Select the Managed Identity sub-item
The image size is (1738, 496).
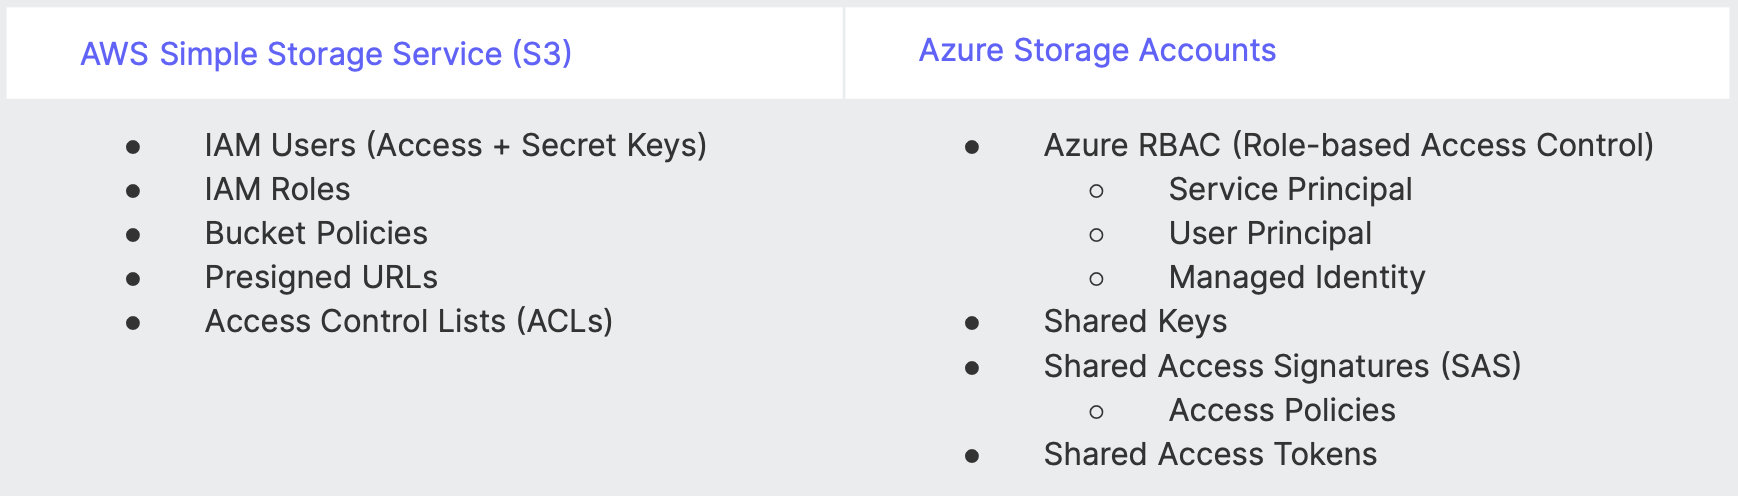[1297, 278]
